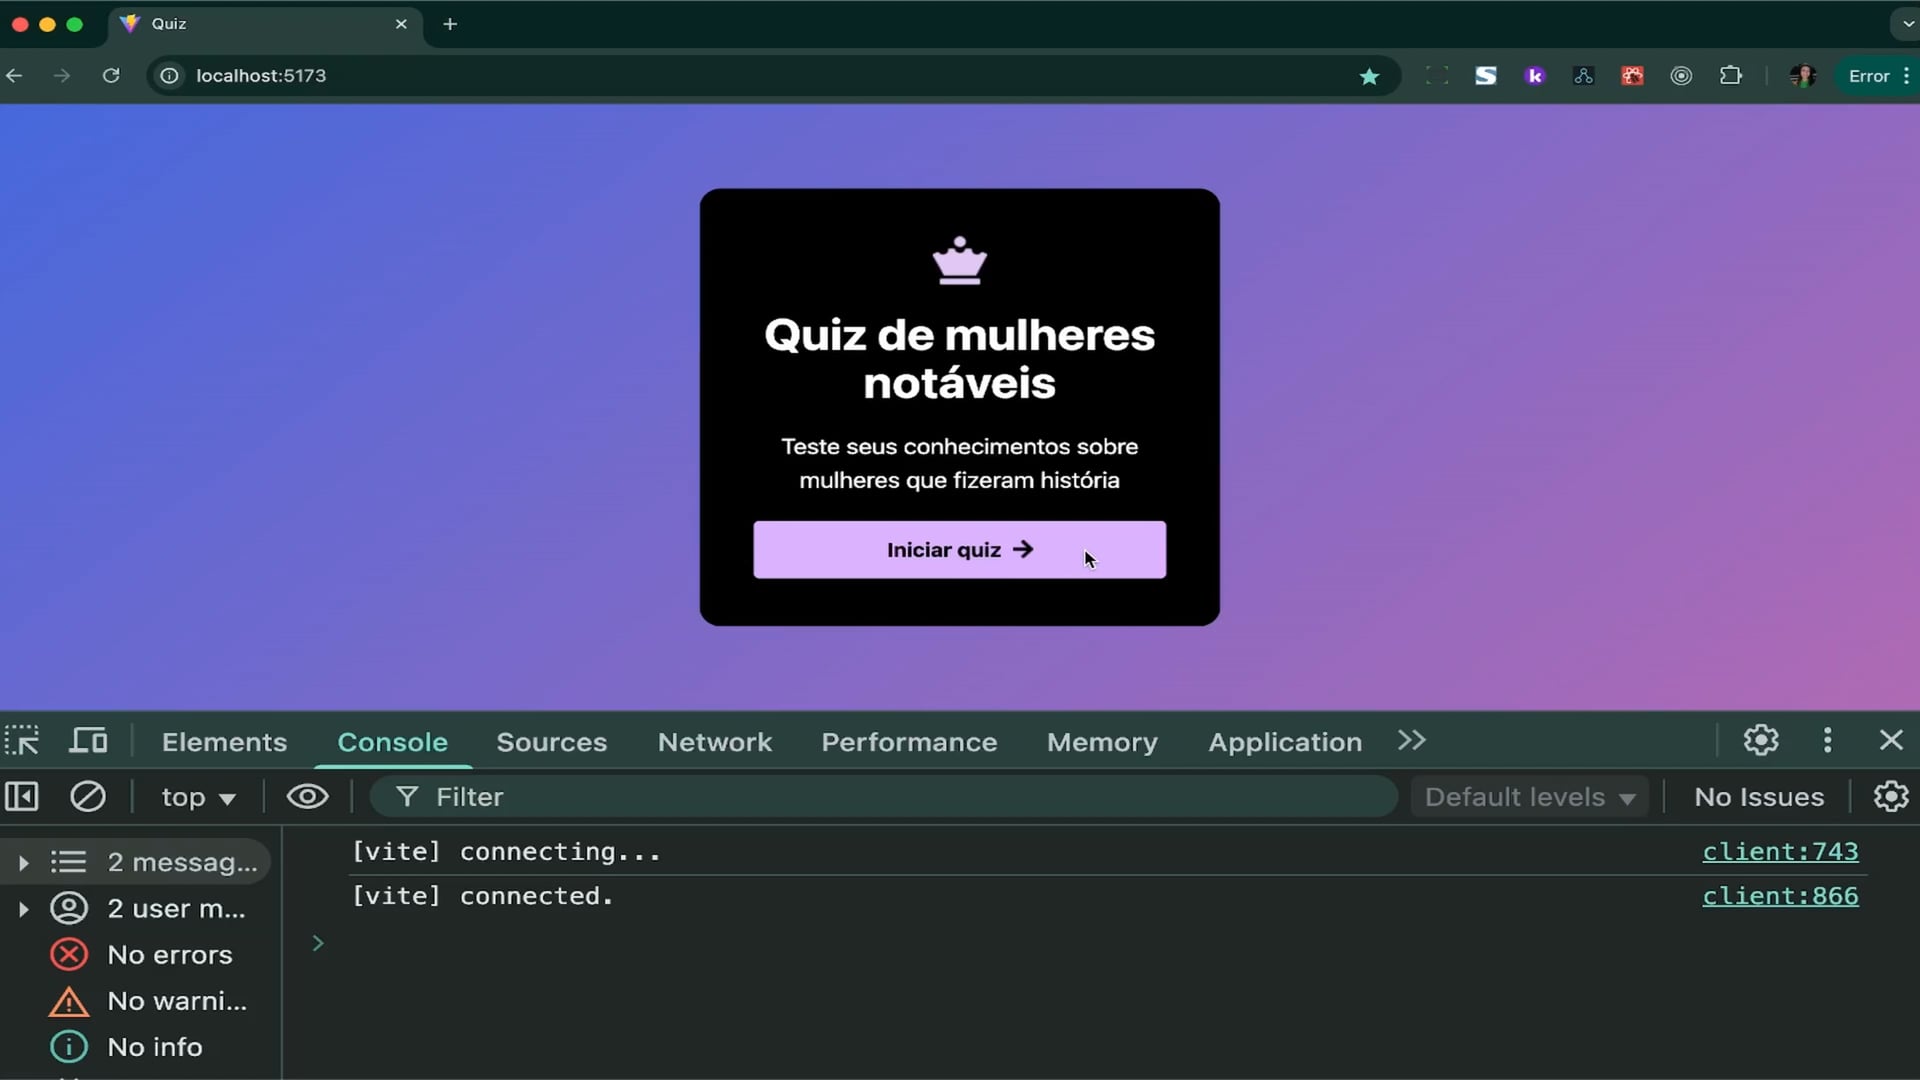This screenshot has width=1920, height=1080.
Task: Open the Default levels dropdown
Action: 1529,797
